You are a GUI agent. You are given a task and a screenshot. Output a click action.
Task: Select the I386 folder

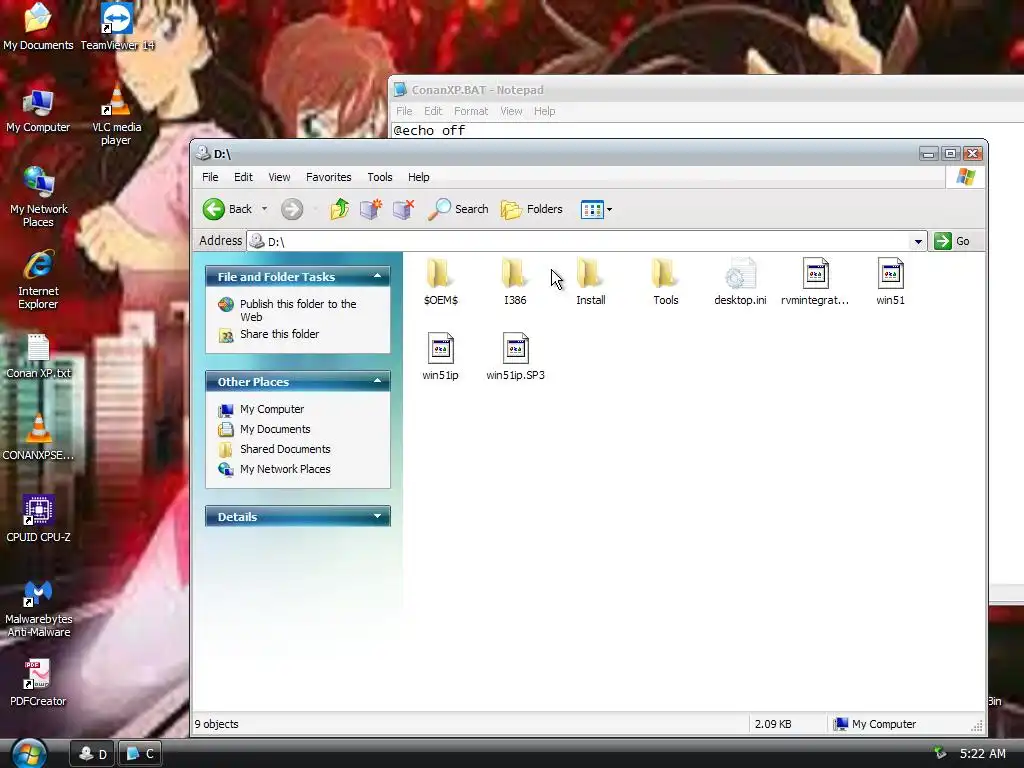[x=515, y=281]
